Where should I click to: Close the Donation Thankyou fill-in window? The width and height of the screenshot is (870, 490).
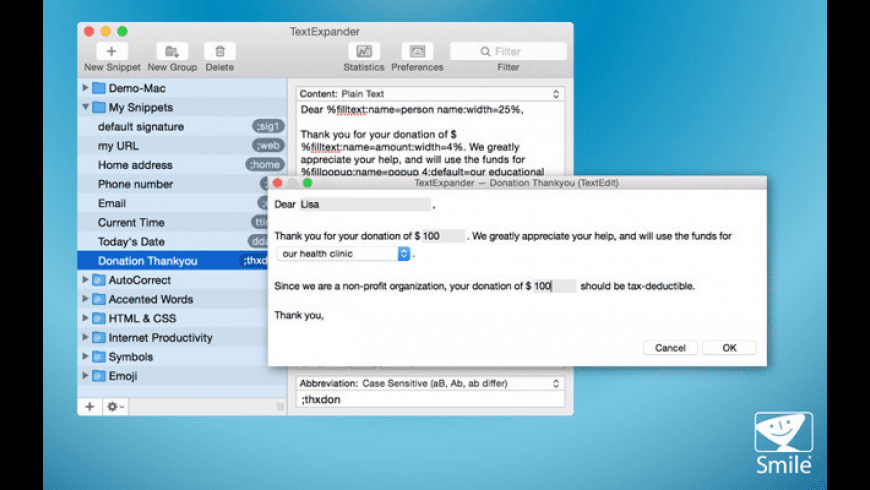(x=277, y=183)
